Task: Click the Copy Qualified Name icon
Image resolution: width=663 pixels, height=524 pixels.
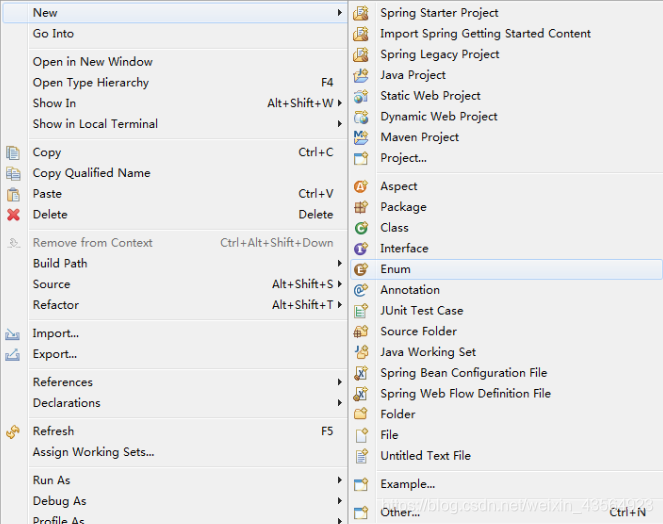Action: pos(13,173)
